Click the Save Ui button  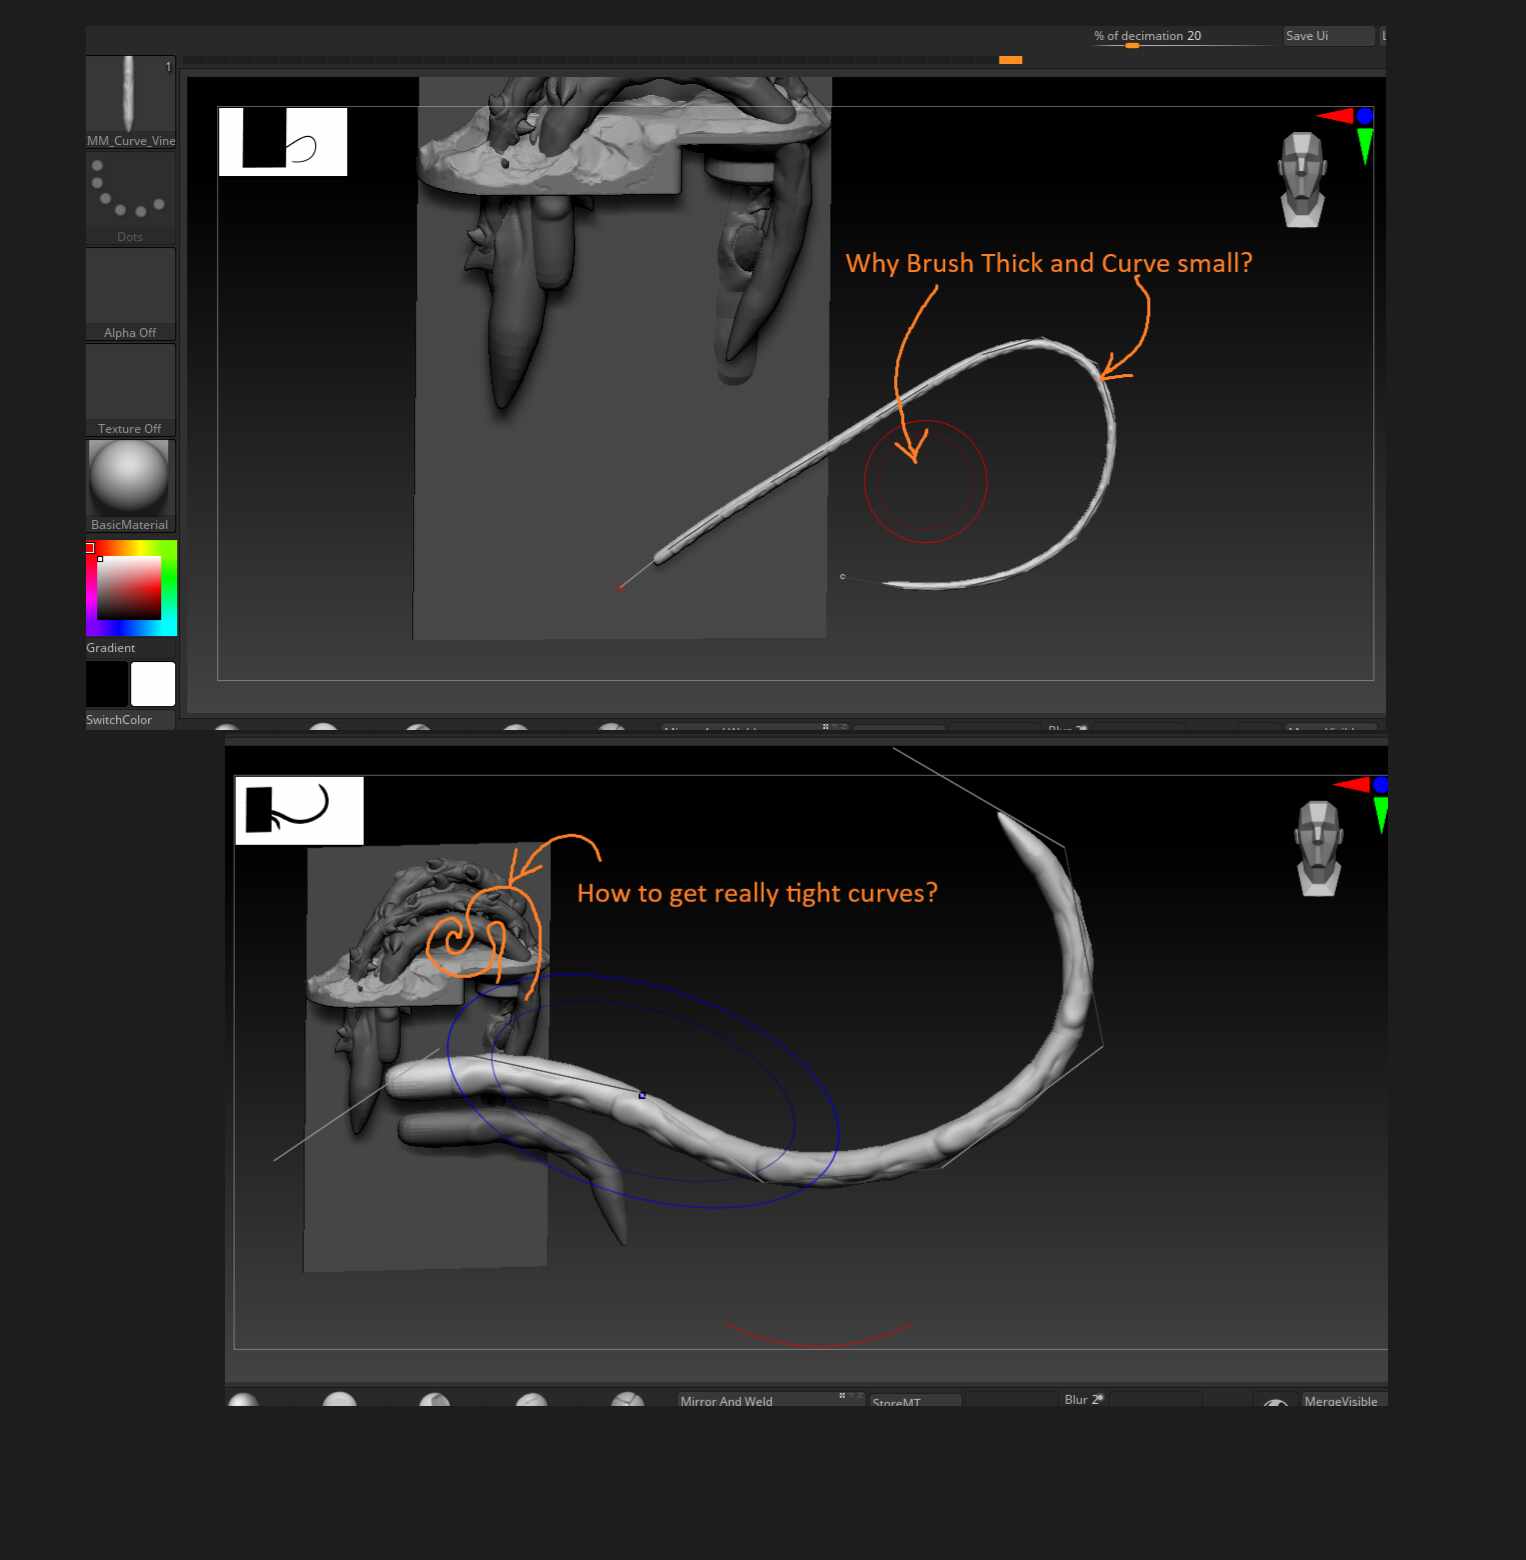(x=1329, y=36)
